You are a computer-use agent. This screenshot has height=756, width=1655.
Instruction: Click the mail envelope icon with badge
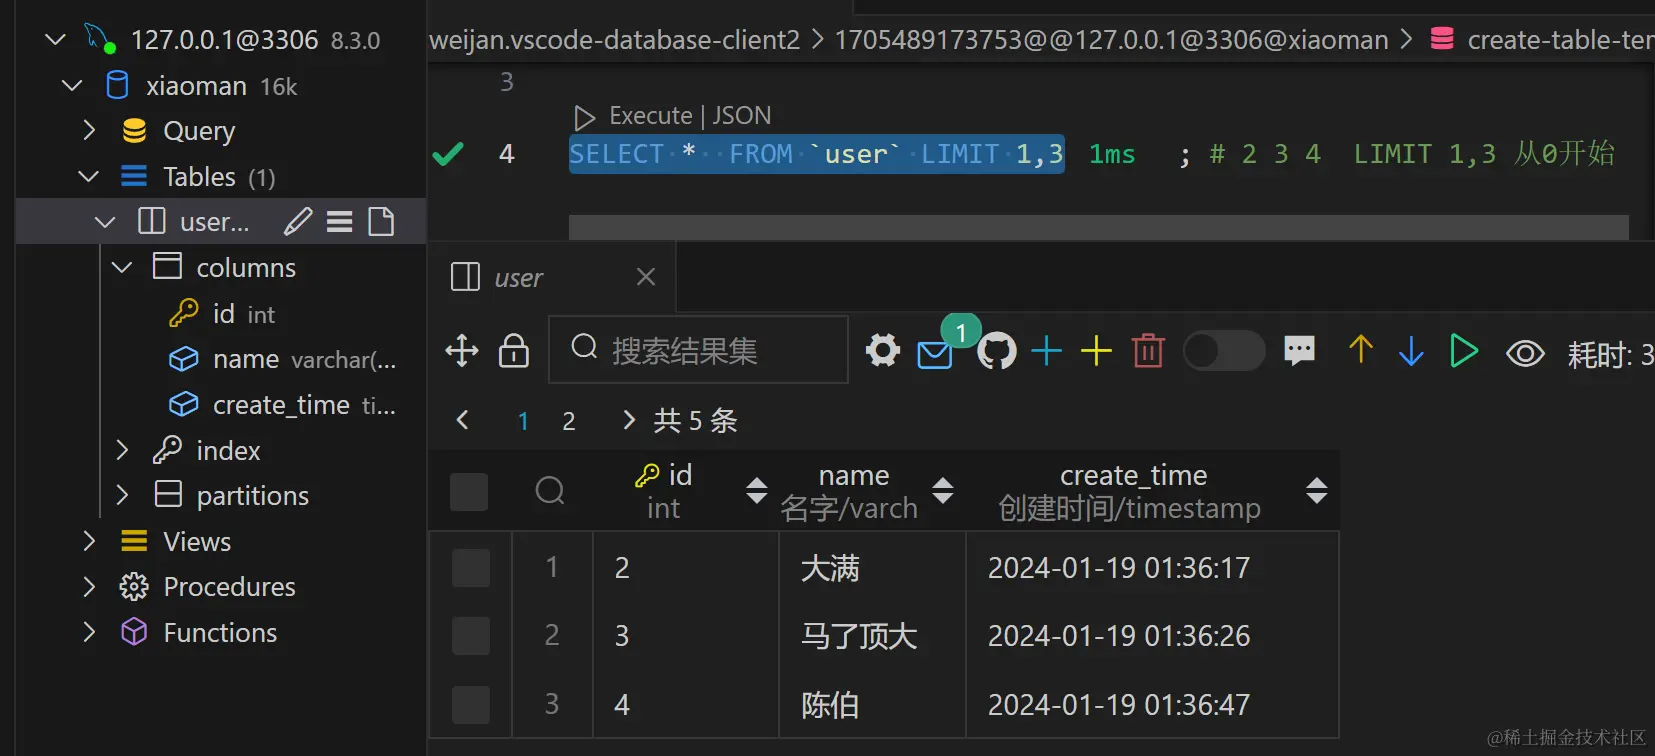tap(935, 354)
